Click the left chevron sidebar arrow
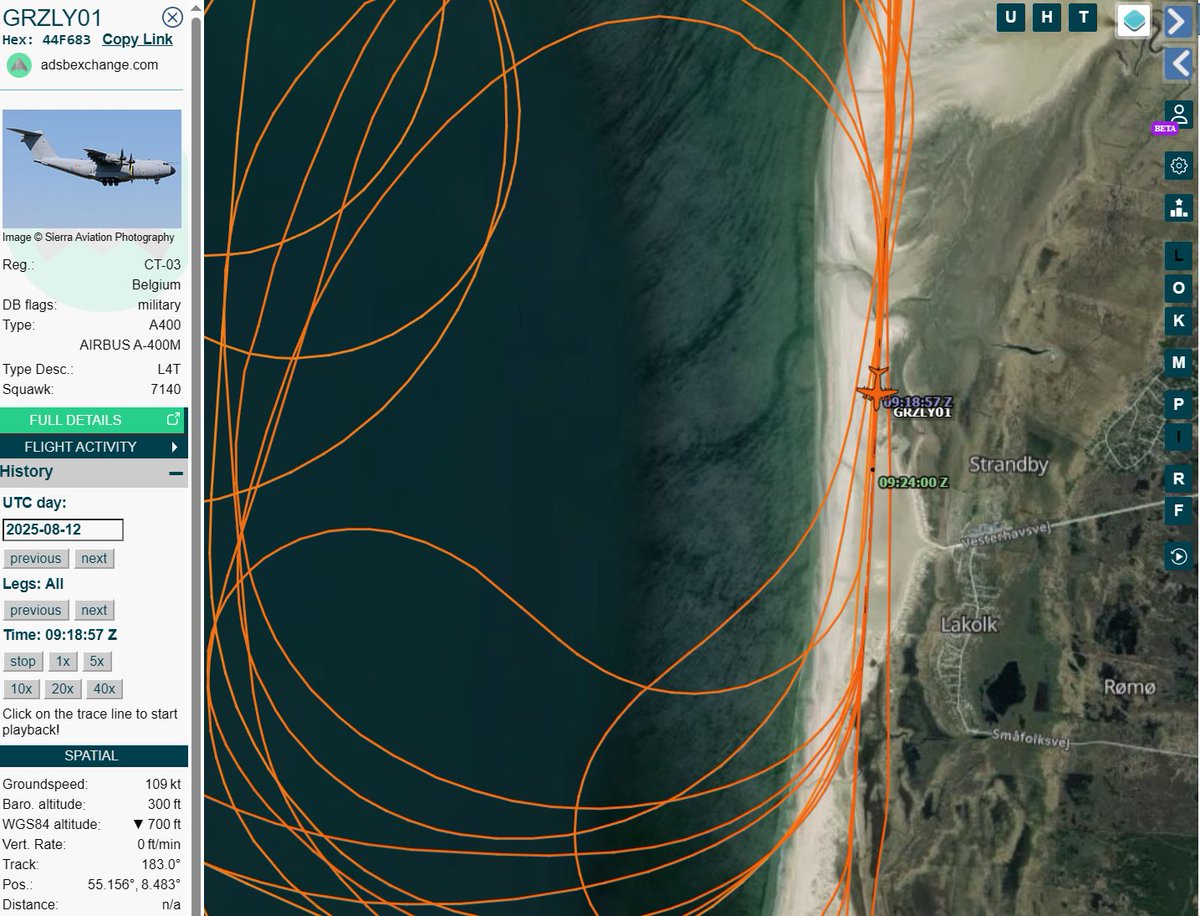 tap(1177, 64)
